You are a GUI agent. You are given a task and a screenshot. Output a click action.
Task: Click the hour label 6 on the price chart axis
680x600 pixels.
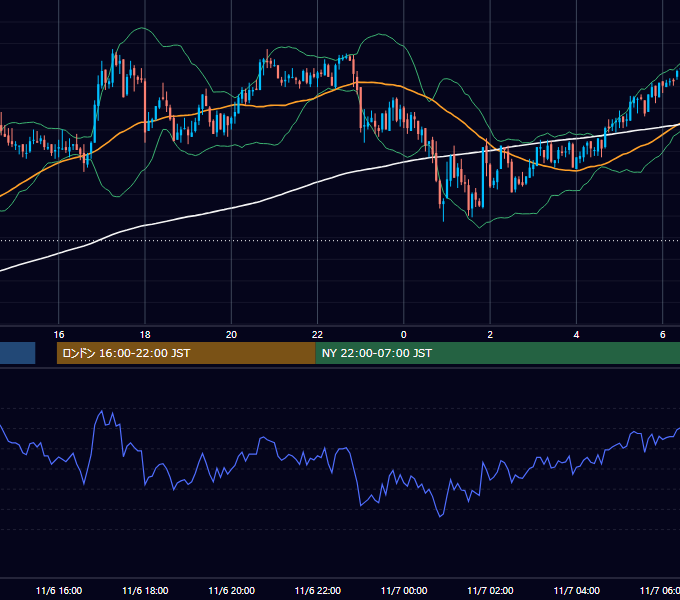[x=663, y=335]
